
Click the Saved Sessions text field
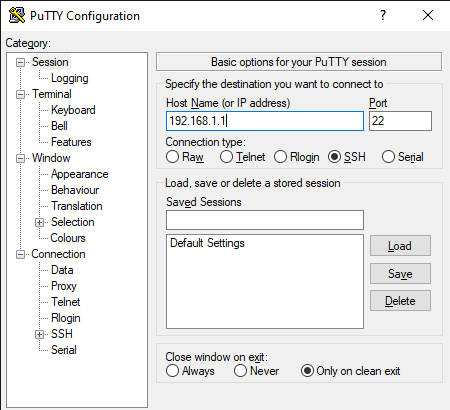pos(265,220)
